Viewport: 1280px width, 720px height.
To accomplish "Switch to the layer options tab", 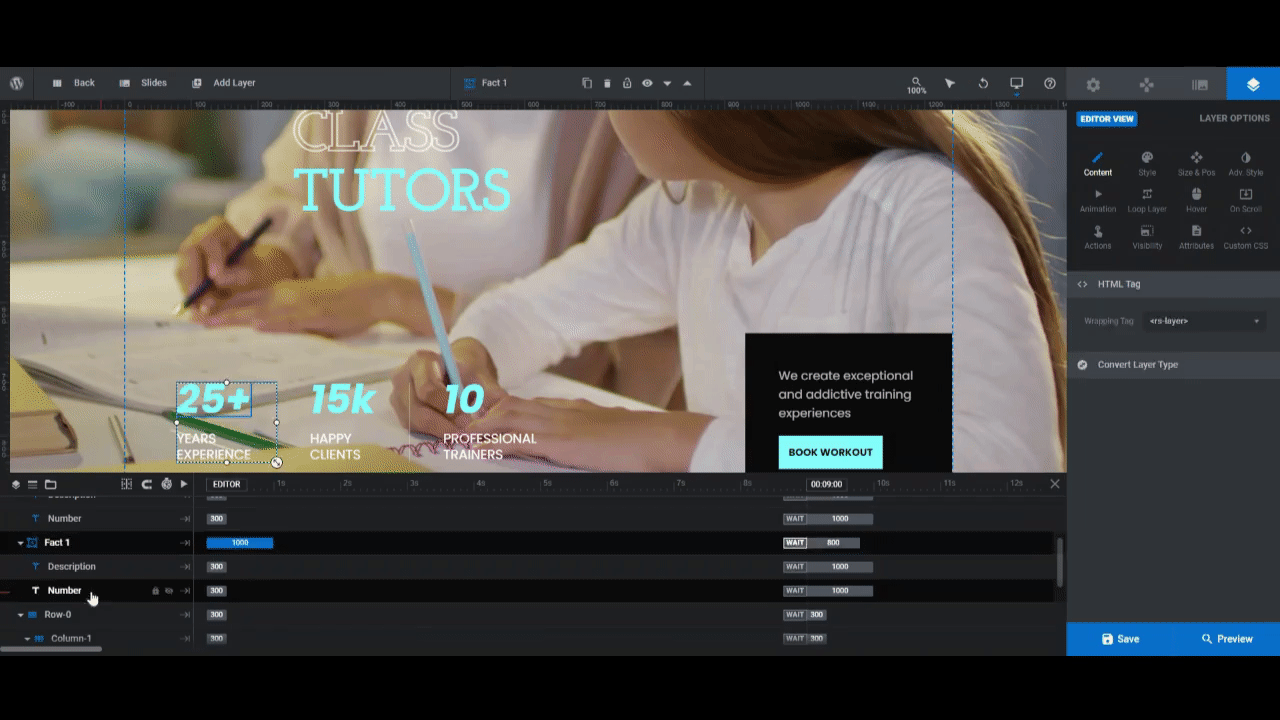I will (x=1253, y=85).
